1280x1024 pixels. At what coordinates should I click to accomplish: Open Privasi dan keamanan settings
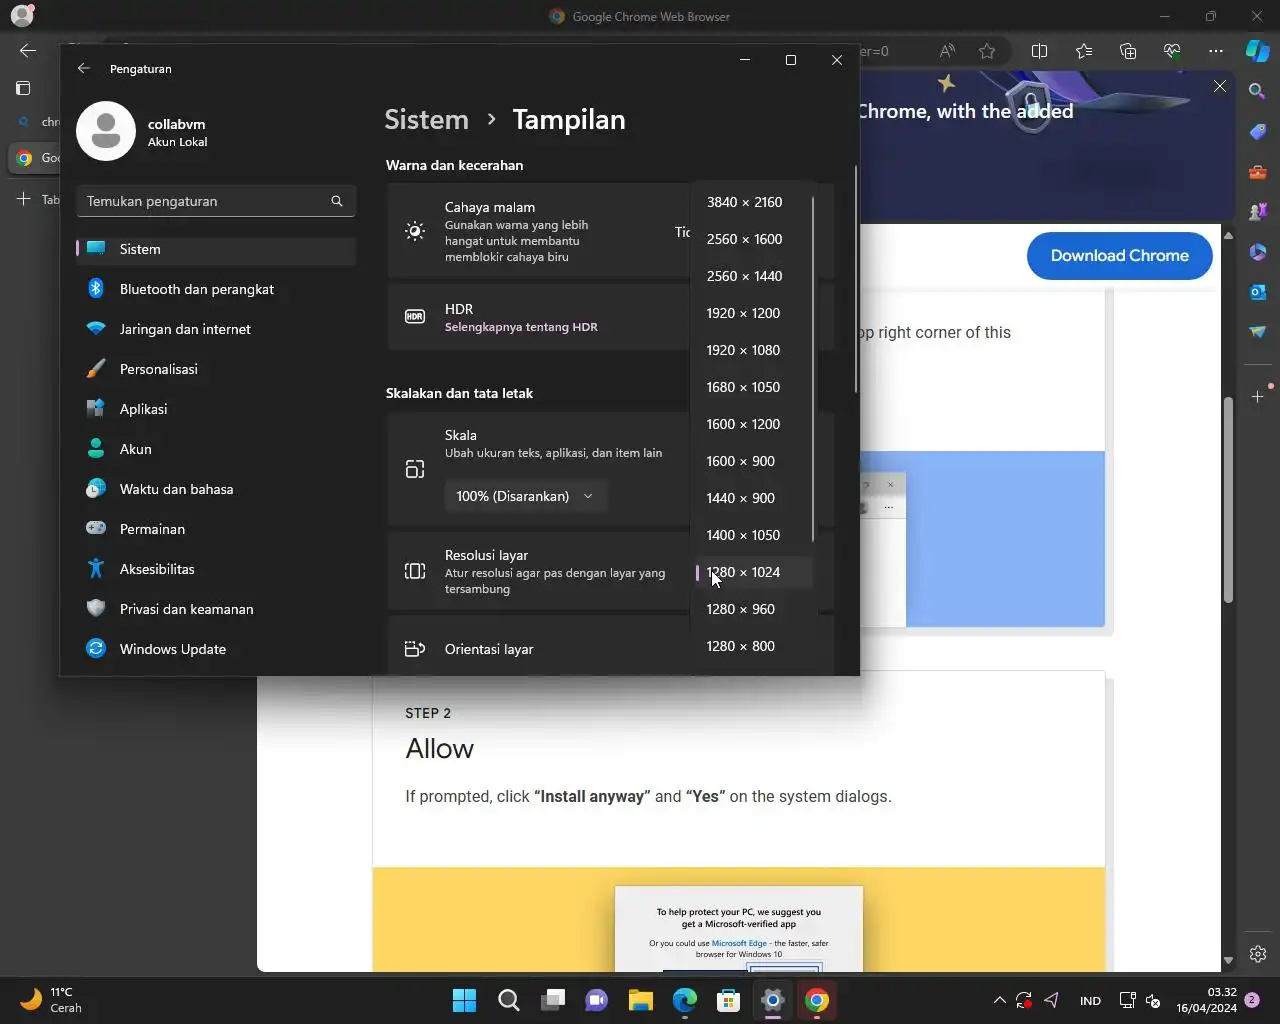216,609
